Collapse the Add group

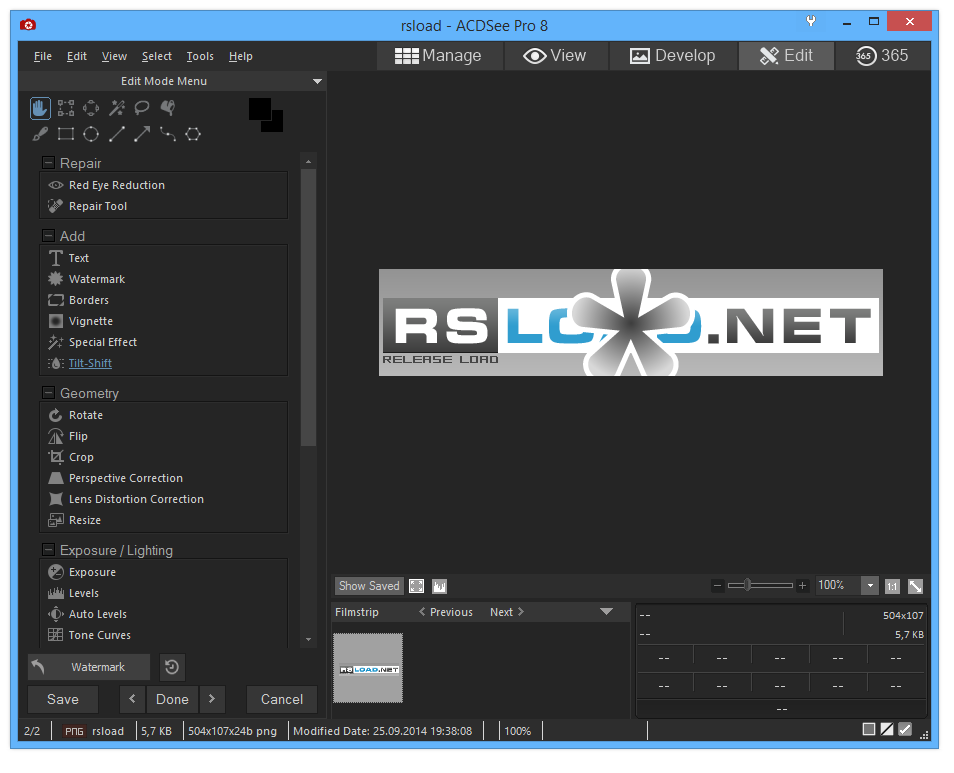pyautogui.click(x=49, y=235)
